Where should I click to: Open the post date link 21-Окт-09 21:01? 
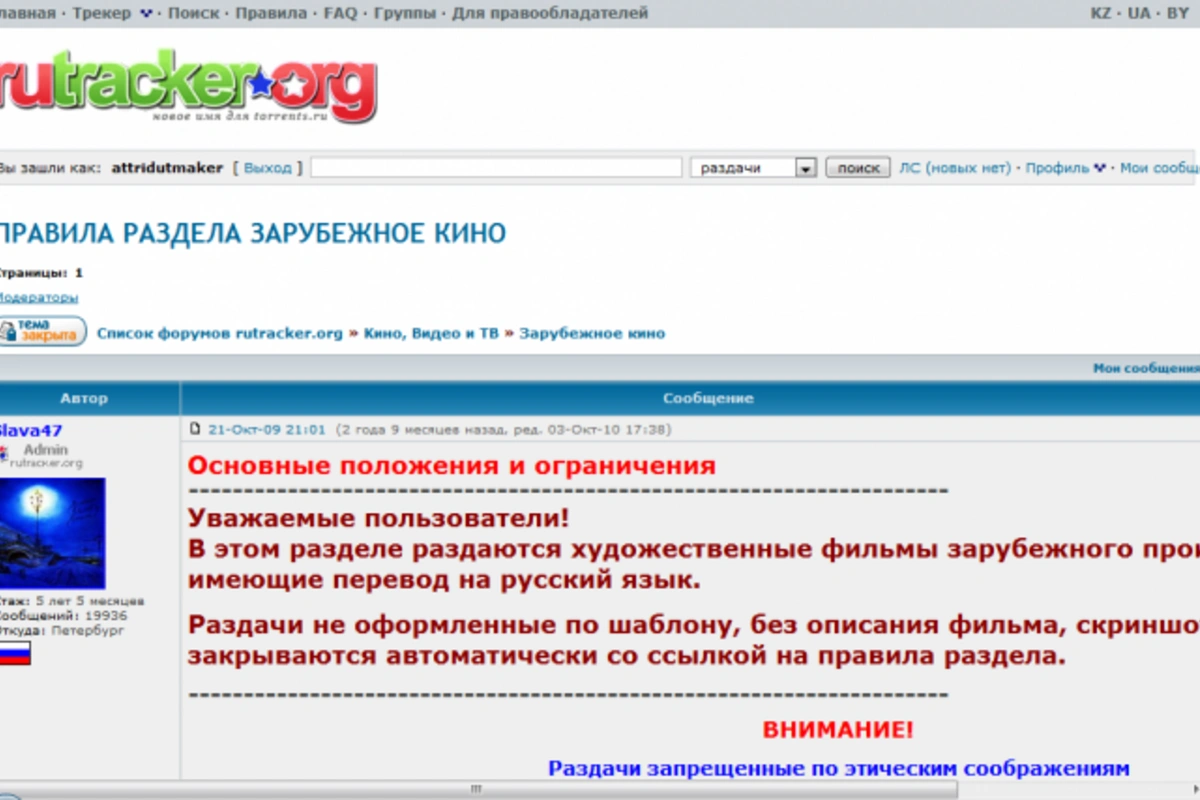267,430
